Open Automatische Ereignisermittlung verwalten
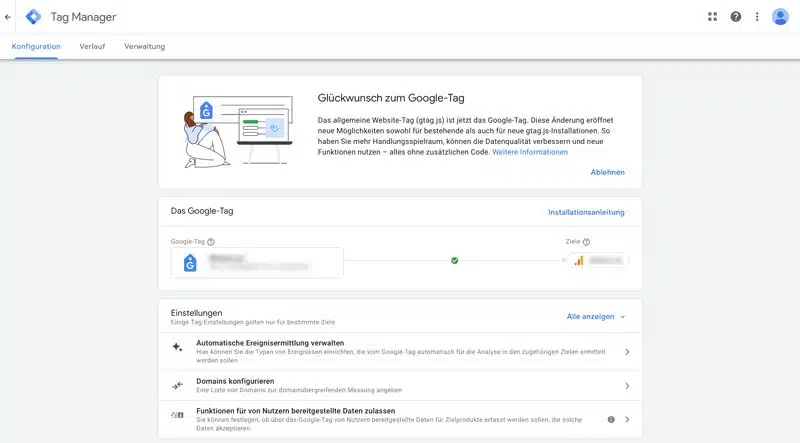The image size is (800, 443). coord(400,352)
